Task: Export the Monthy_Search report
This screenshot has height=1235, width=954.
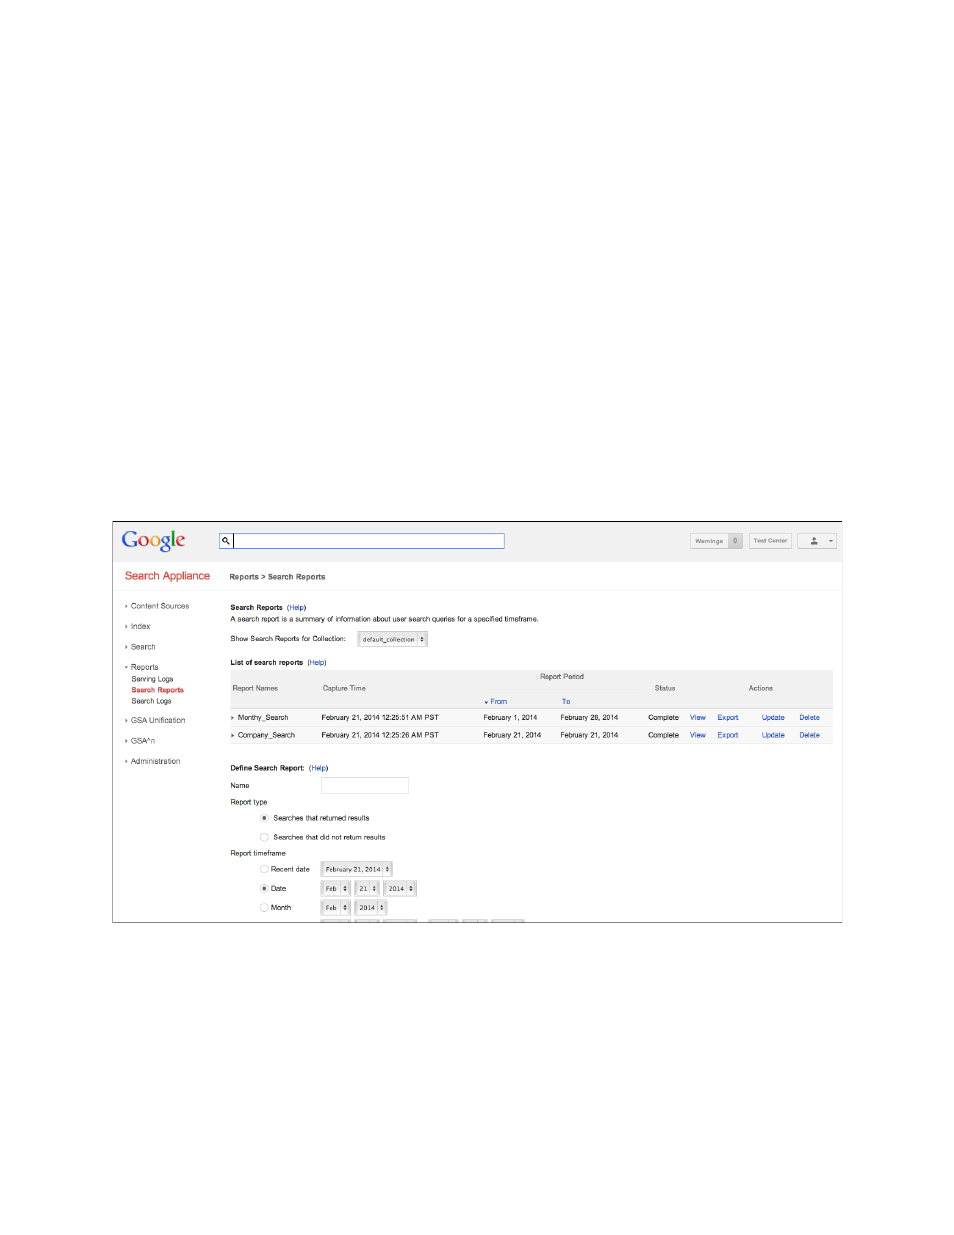Action: 728,718
